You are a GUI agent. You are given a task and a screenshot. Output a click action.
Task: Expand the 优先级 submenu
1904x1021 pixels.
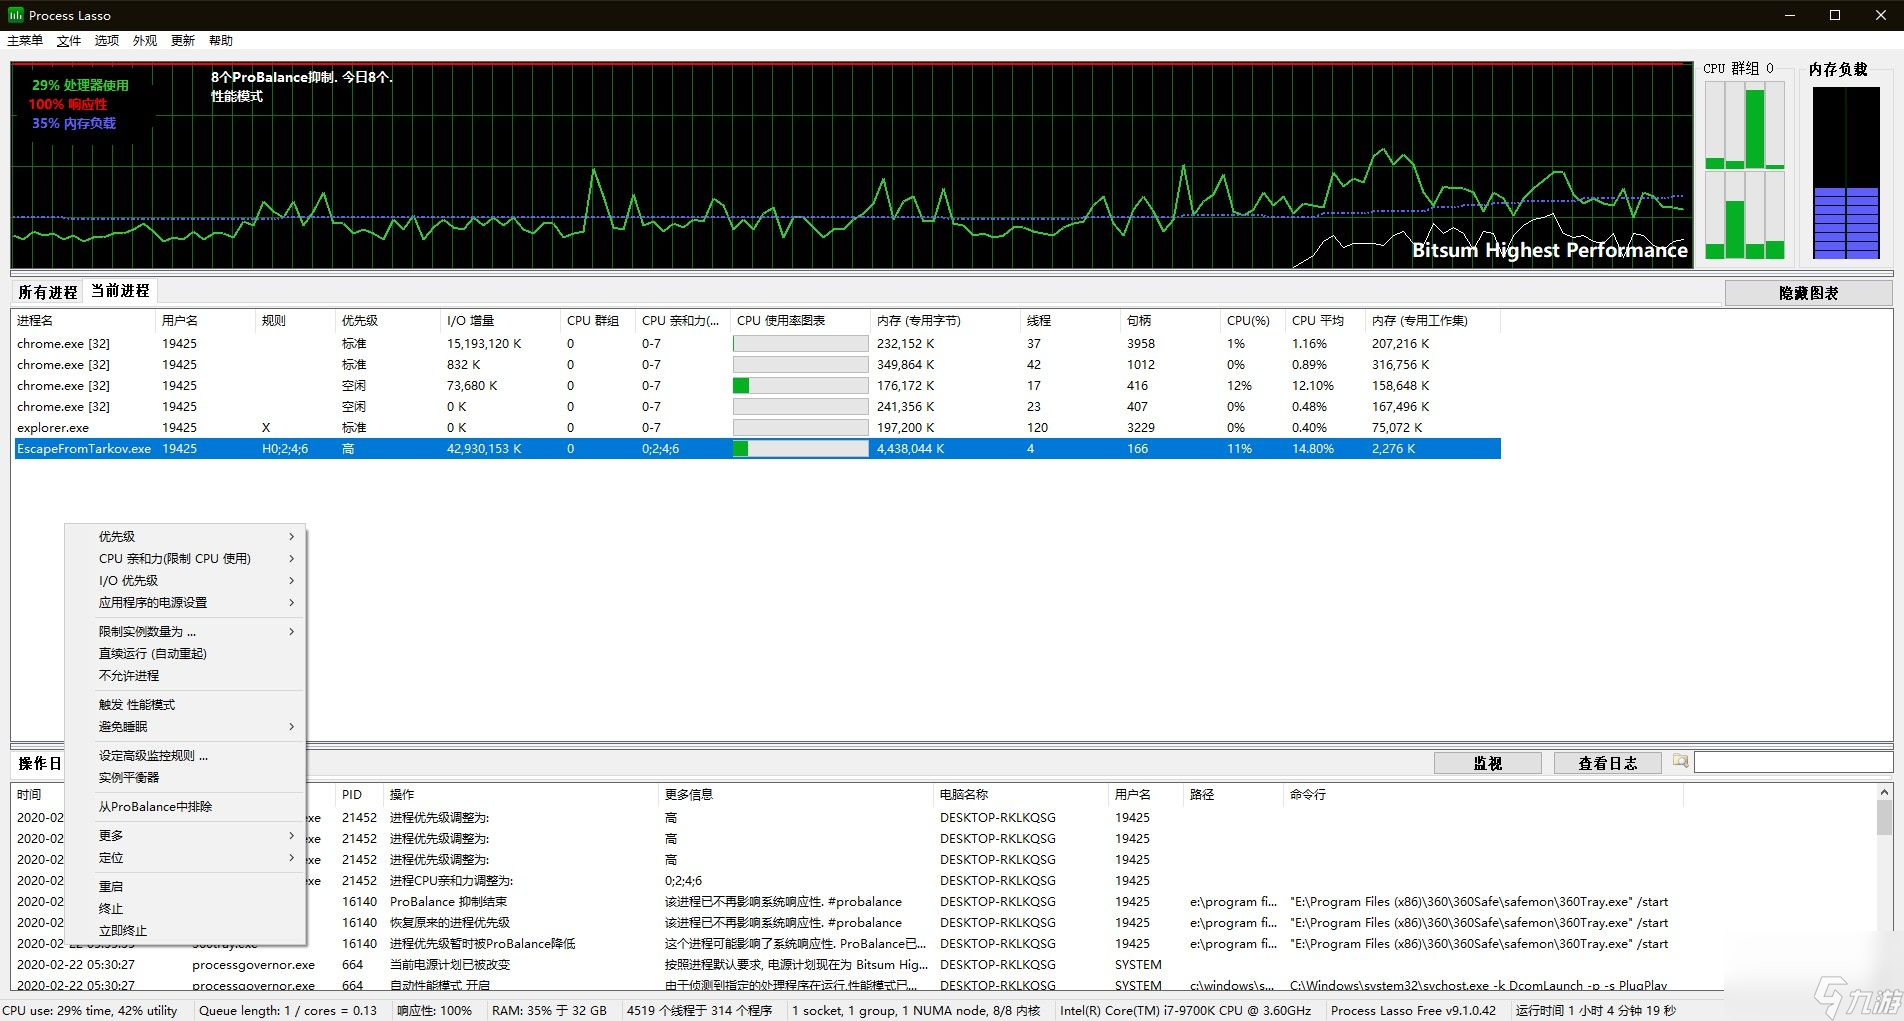click(x=185, y=537)
